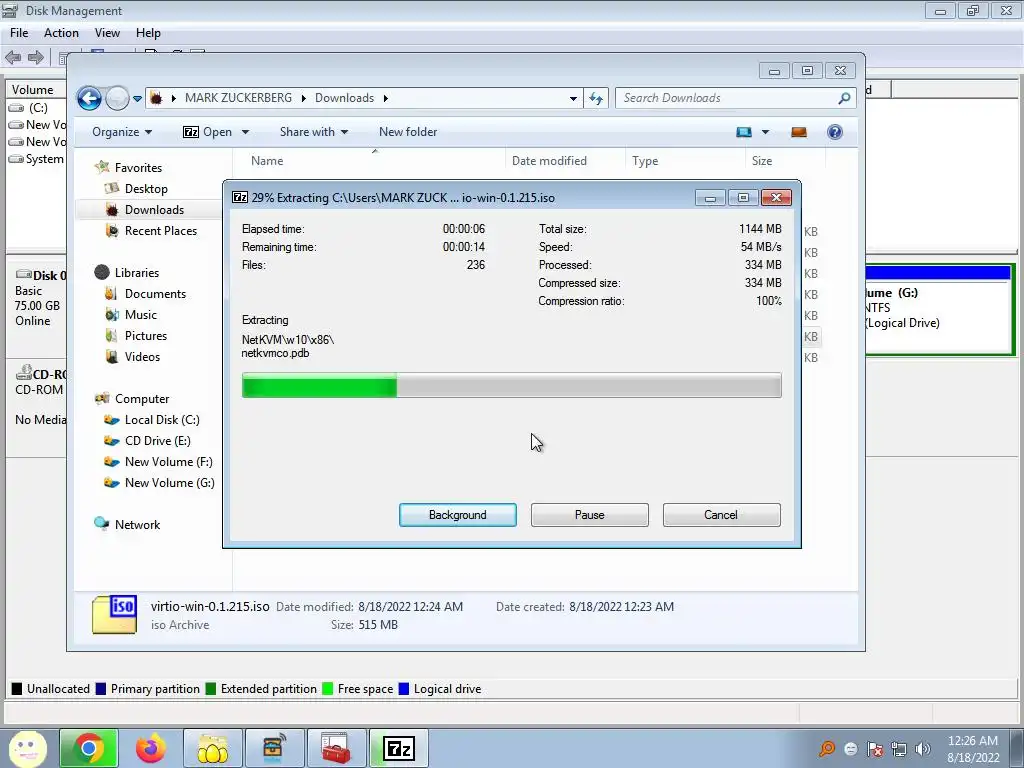
Task: Open address bar history dropdown
Action: pyautogui.click(x=573, y=99)
